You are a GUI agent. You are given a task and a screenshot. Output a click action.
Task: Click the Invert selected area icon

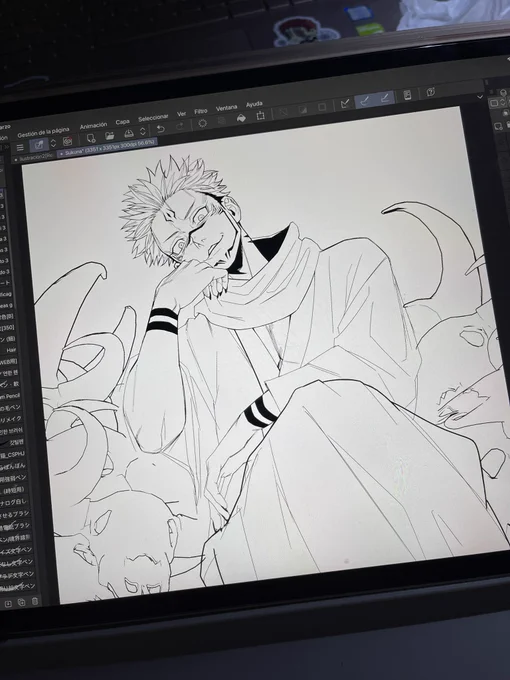pyautogui.click(x=303, y=110)
